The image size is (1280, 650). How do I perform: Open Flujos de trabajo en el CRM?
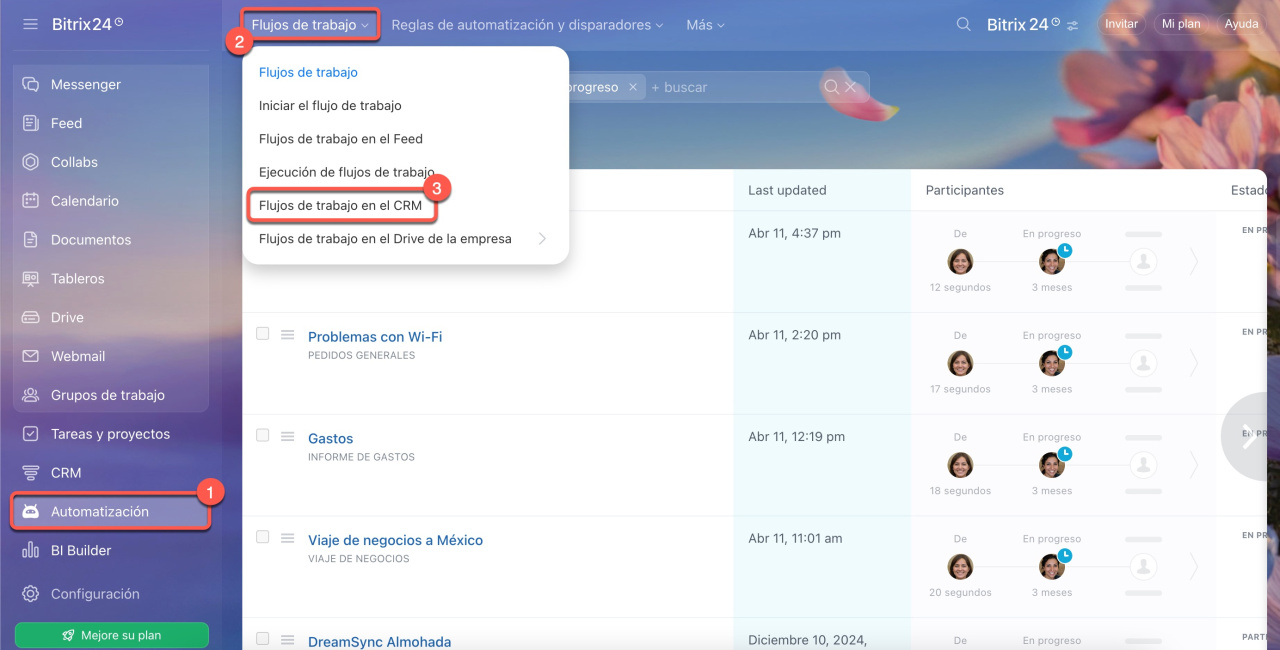point(340,205)
